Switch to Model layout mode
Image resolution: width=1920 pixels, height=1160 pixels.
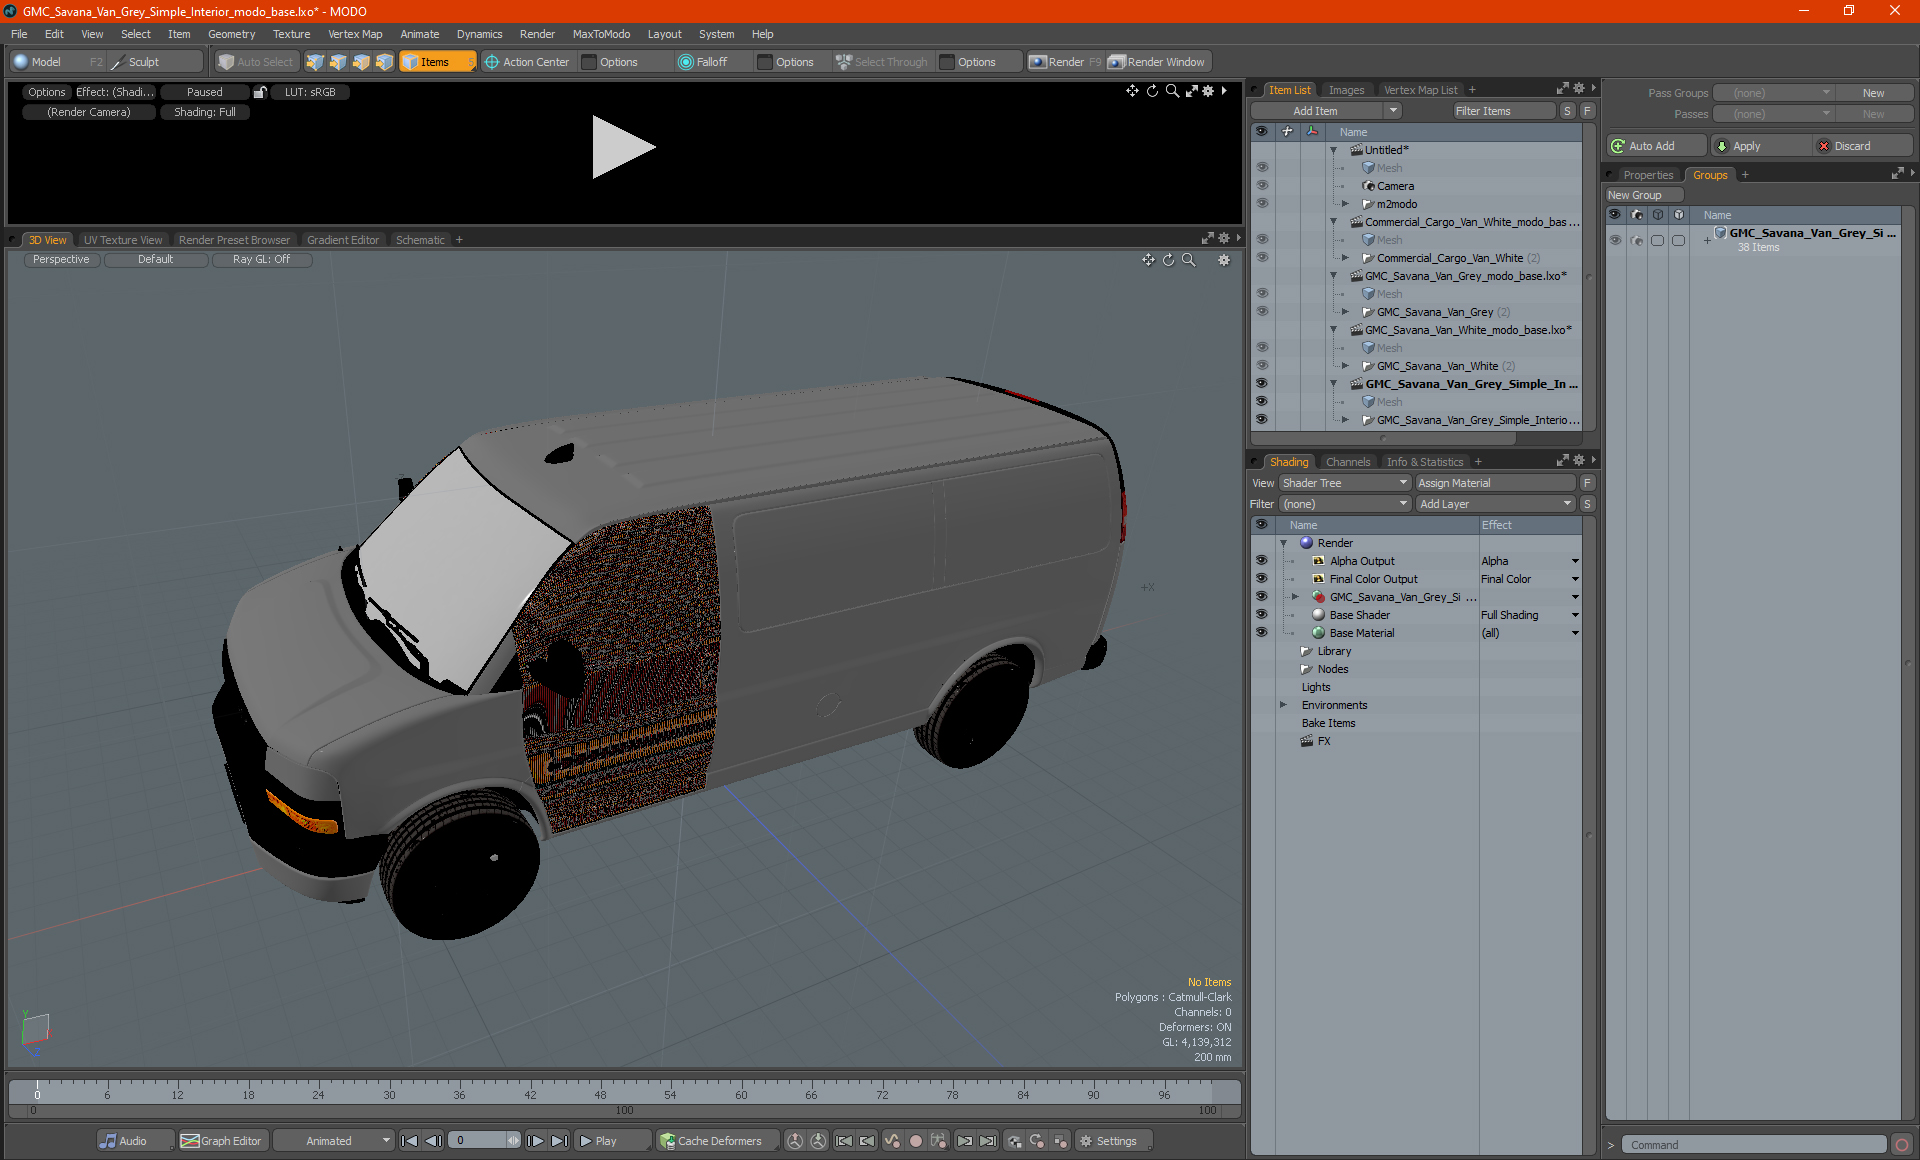click(56, 62)
